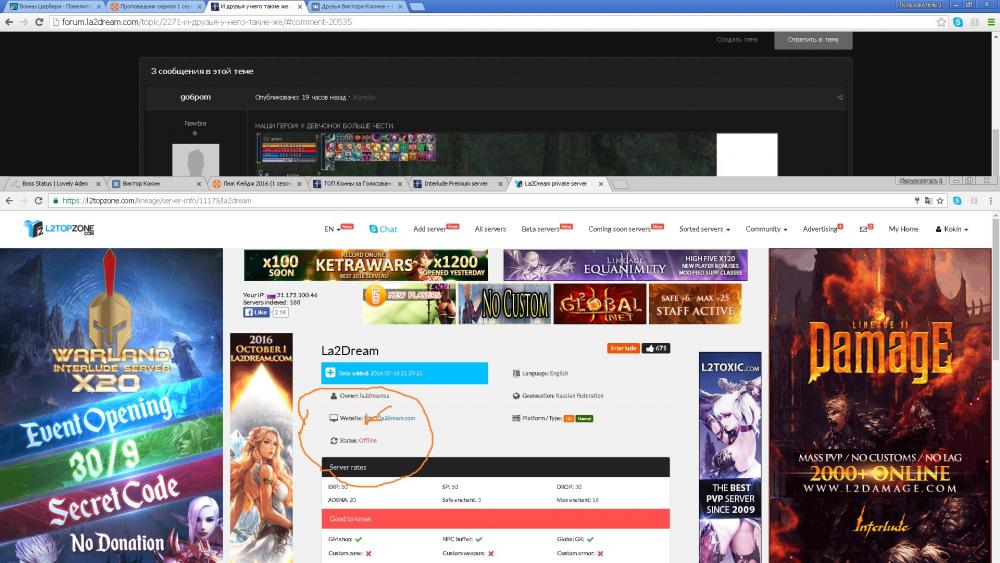Click the go6pom username
Image resolution: width=1000 pixels, height=563 pixels.
195,97
